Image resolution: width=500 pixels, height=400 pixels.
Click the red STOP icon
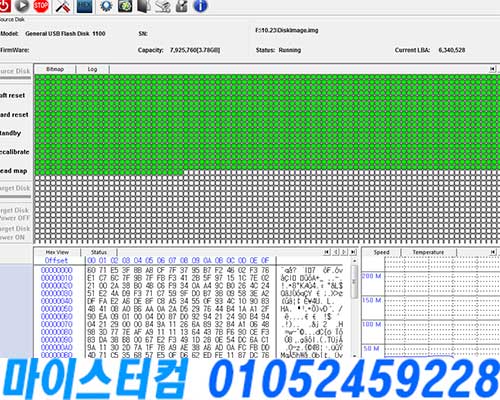41,6
